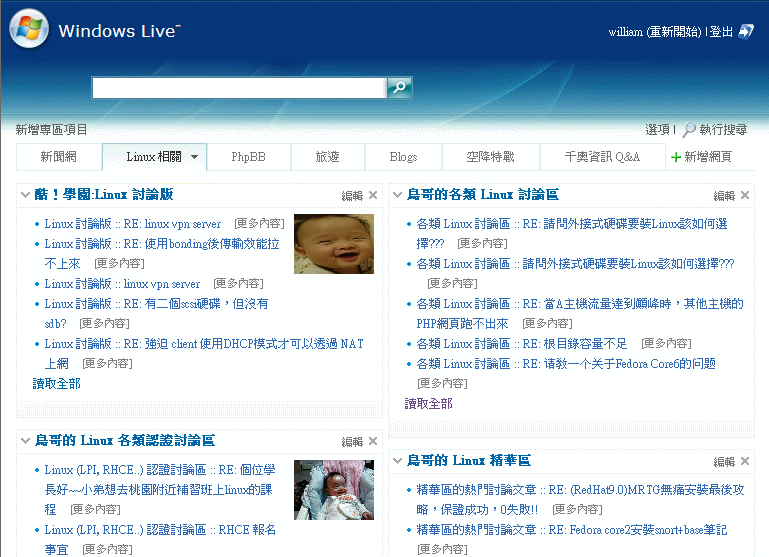Click the Windows Live logo orb

click(29, 29)
